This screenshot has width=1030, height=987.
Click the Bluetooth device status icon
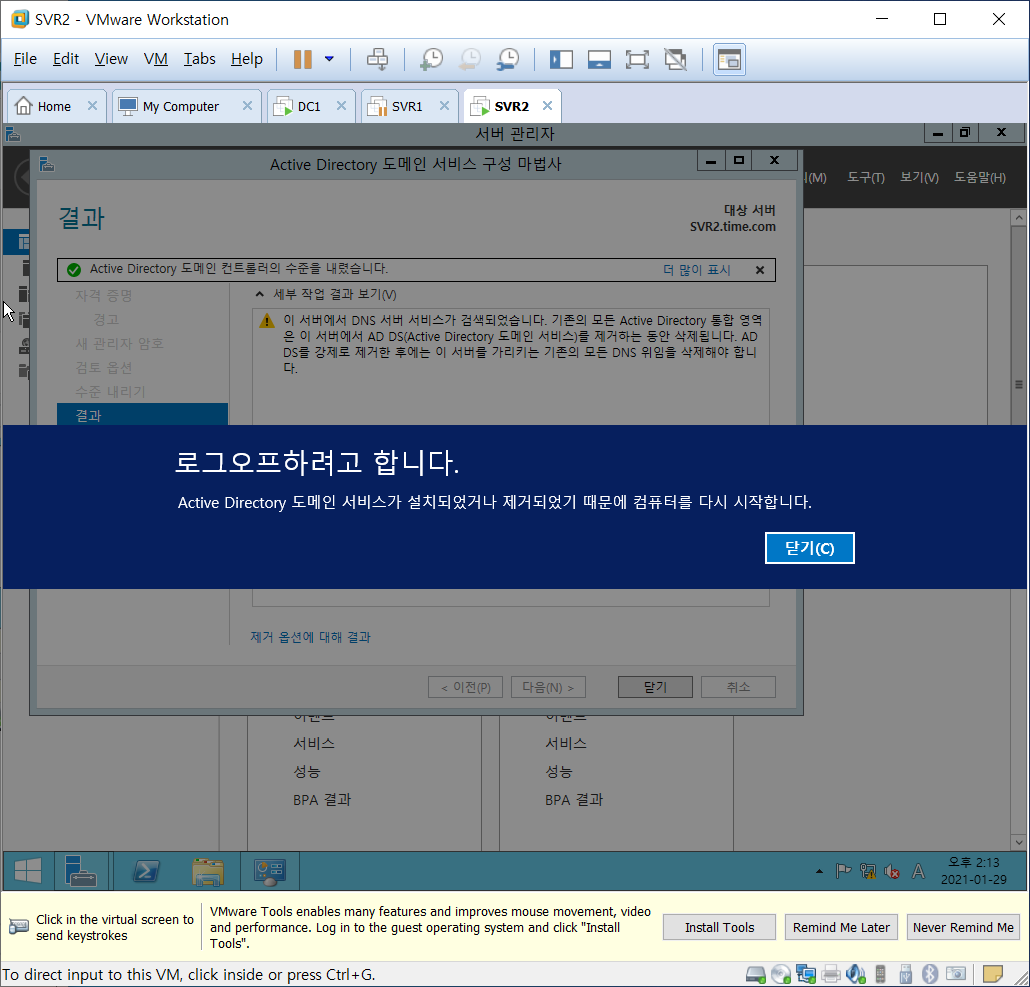(x=929, y=975)
